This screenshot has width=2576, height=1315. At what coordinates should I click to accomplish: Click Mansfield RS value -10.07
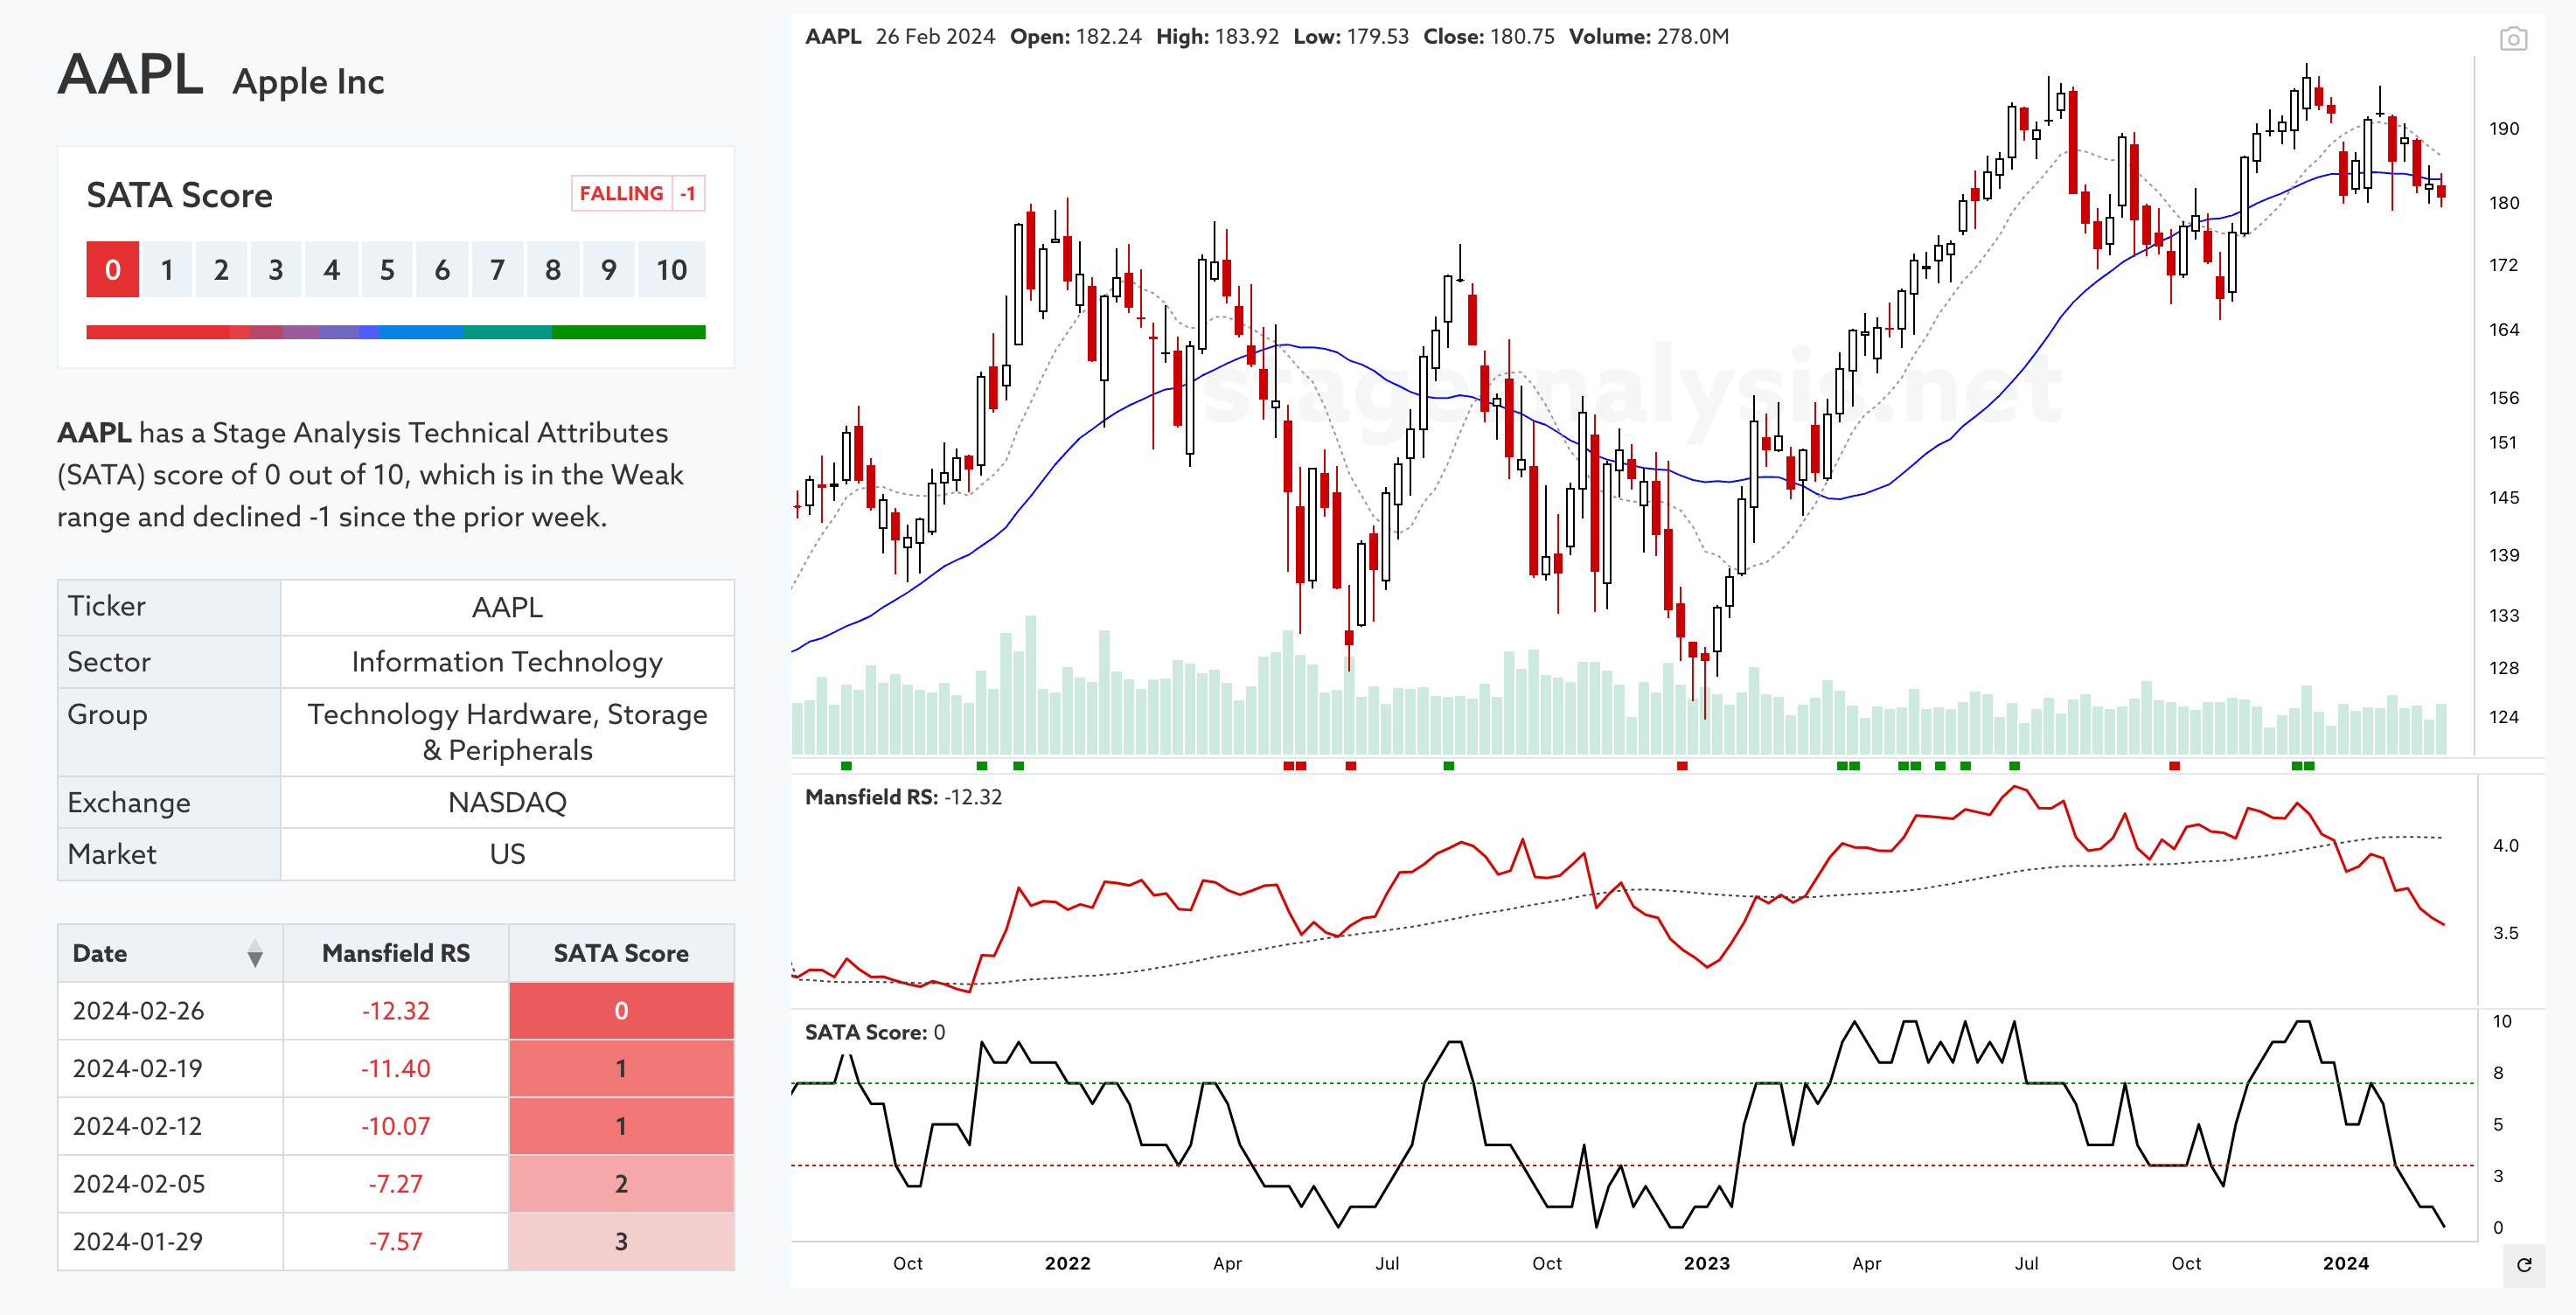[x=396, y=1126]
